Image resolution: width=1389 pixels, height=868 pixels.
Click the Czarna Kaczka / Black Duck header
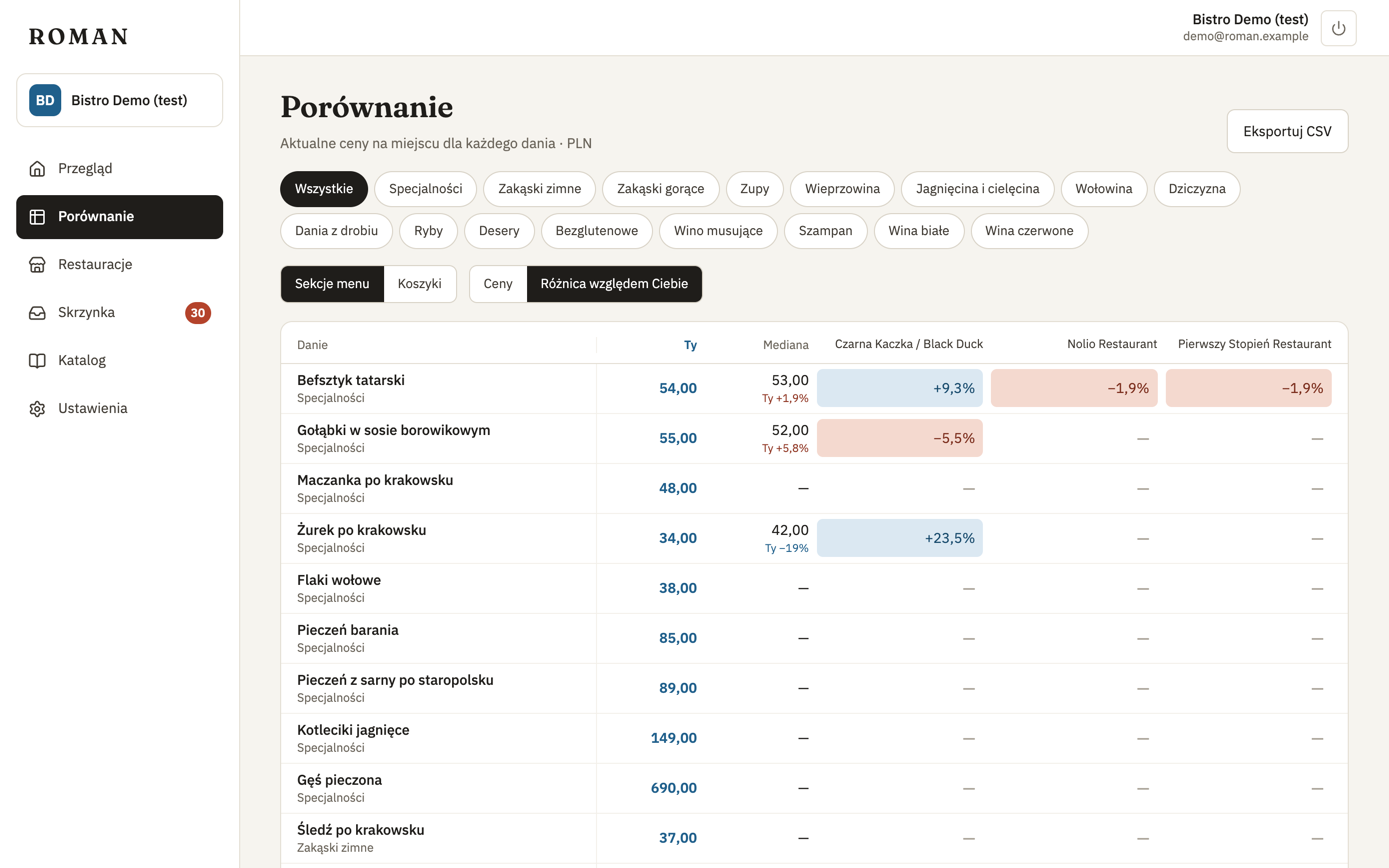909,344
